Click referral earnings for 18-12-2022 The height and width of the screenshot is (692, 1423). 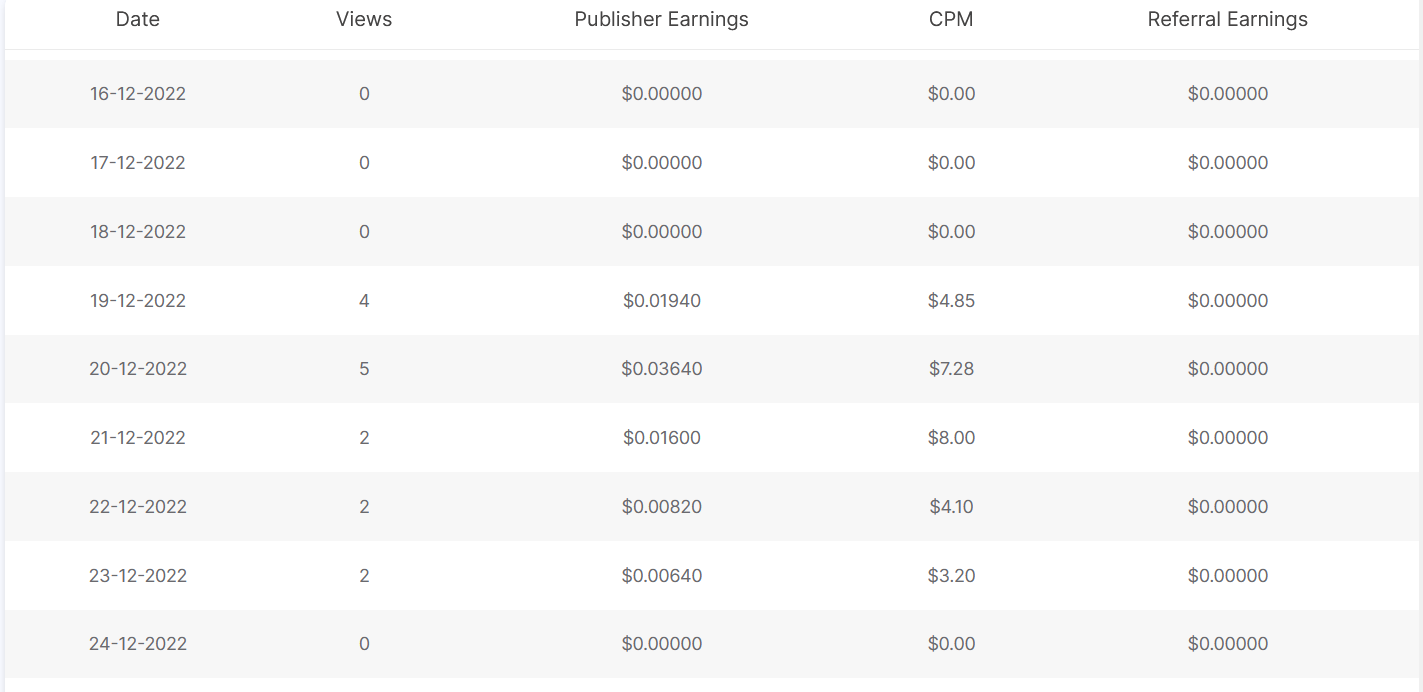click(1228, 232)
